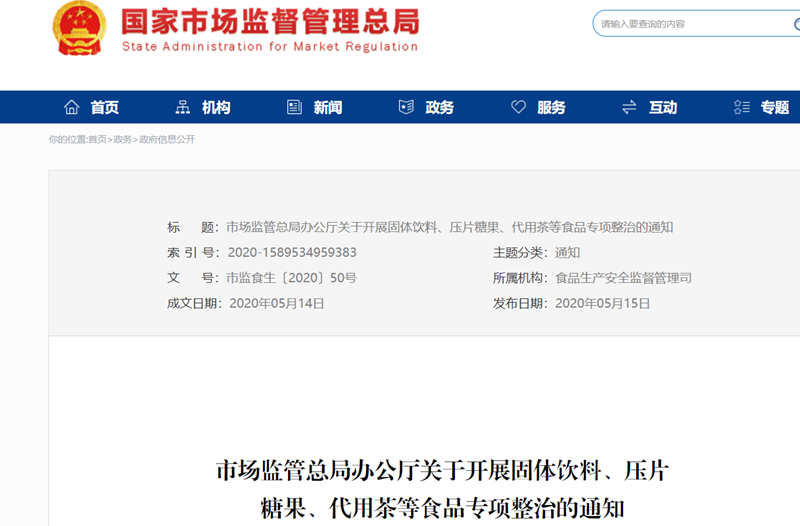Click the 所属机构 value 食品生产安全监督管理司

(x=623, y=278)
